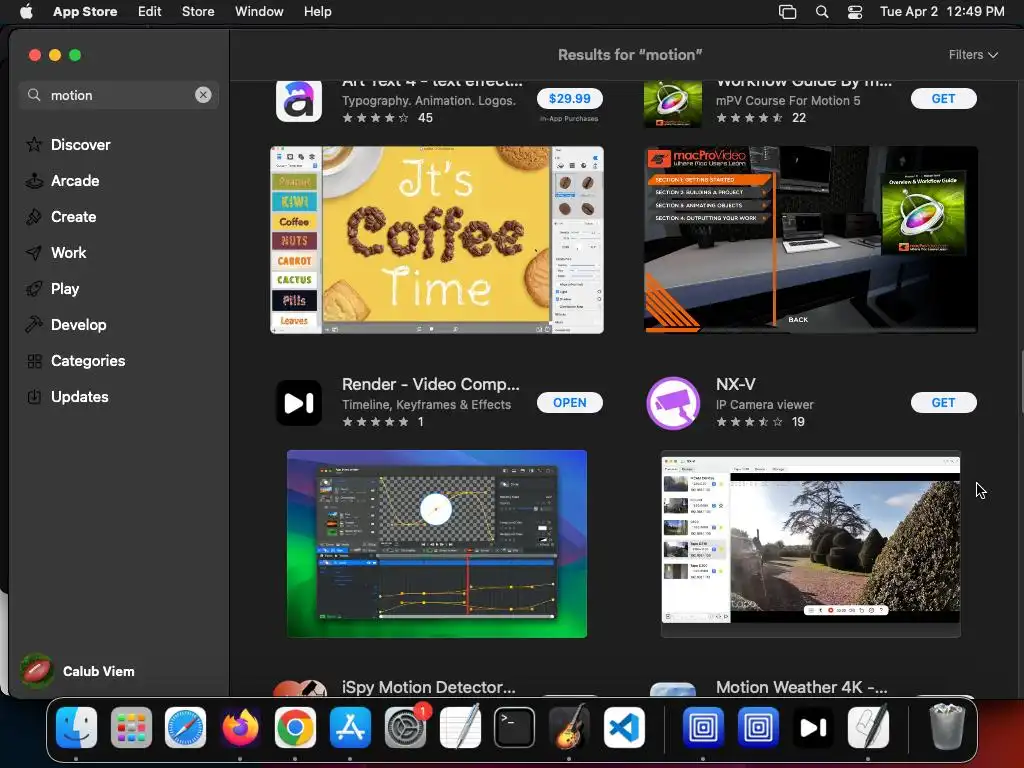Click the App Store icon in the dock
Screen dimensions: 1024x768
click(x=350, y=727)
